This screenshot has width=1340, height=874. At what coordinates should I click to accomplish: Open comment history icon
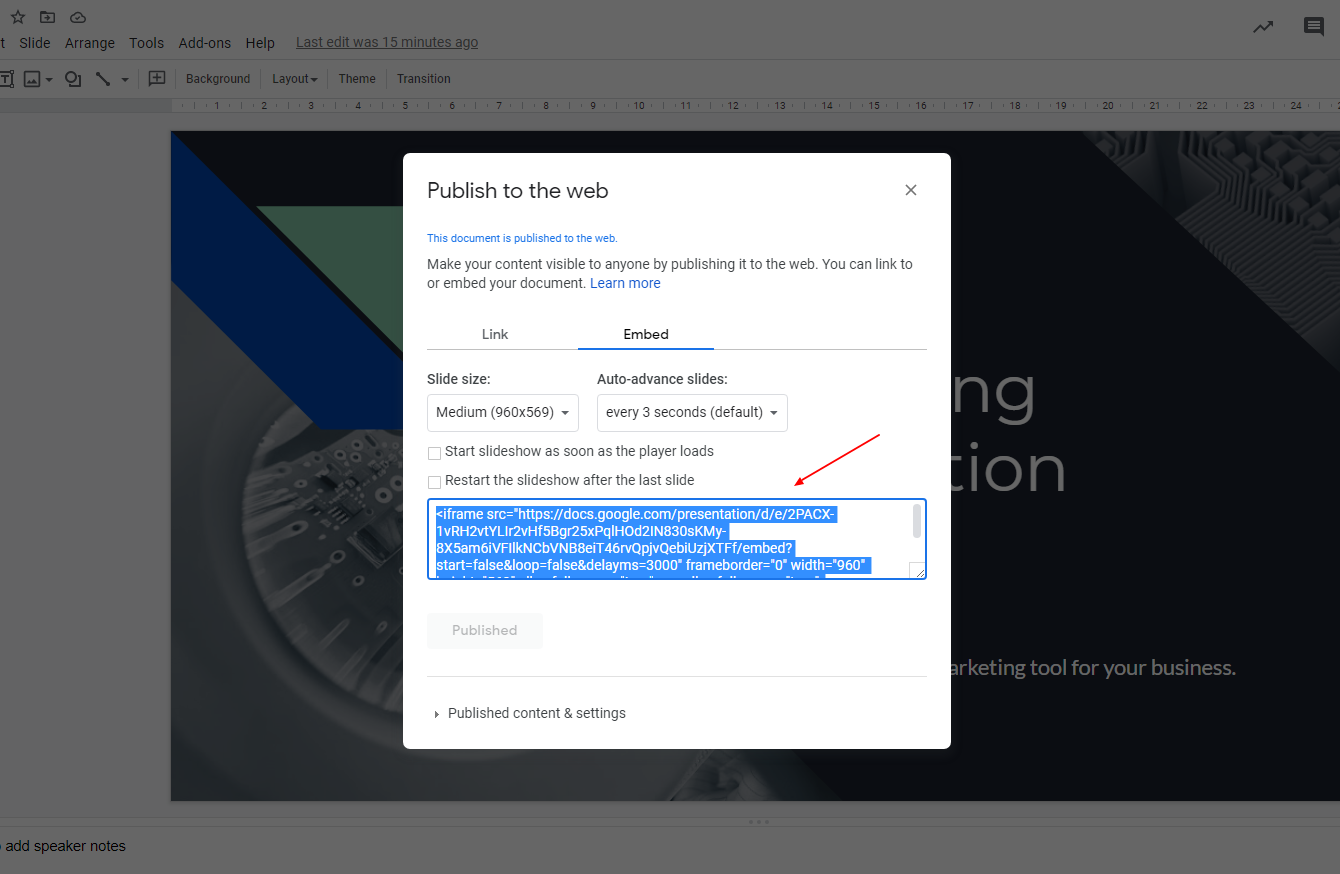click(x=1314, y=27)
